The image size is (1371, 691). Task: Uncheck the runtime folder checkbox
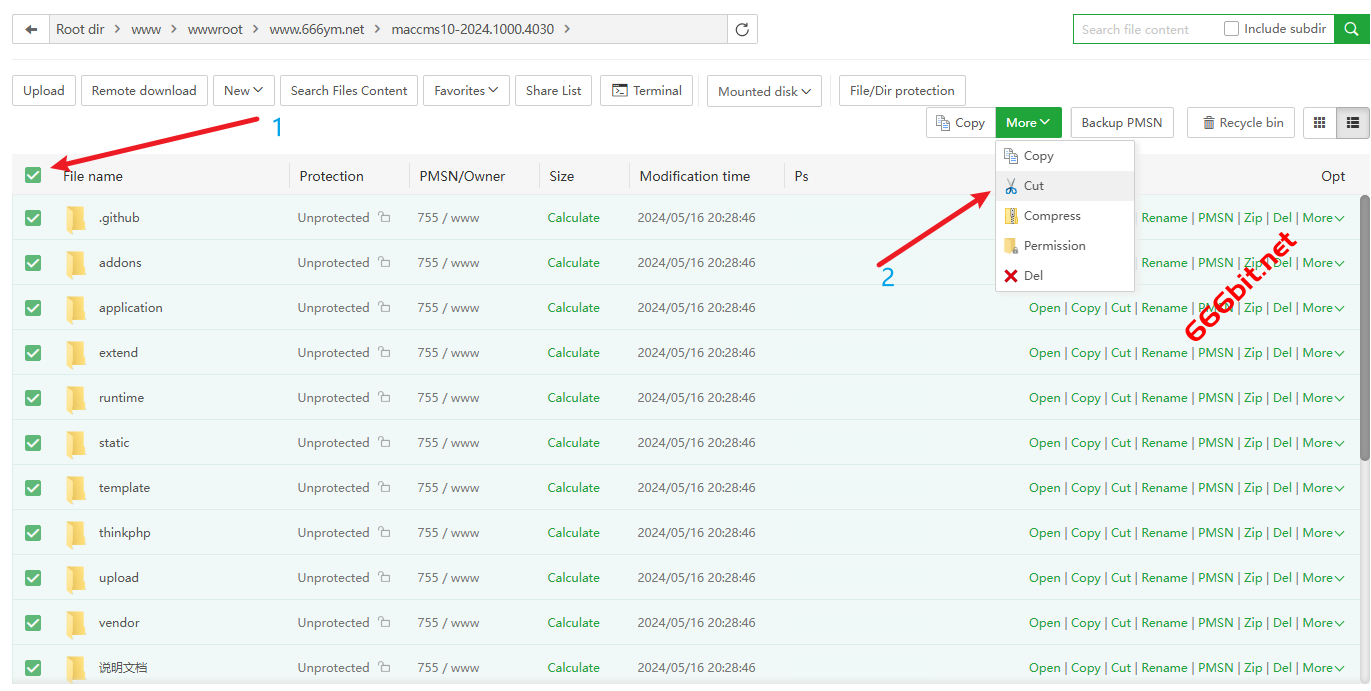[33, 398]
